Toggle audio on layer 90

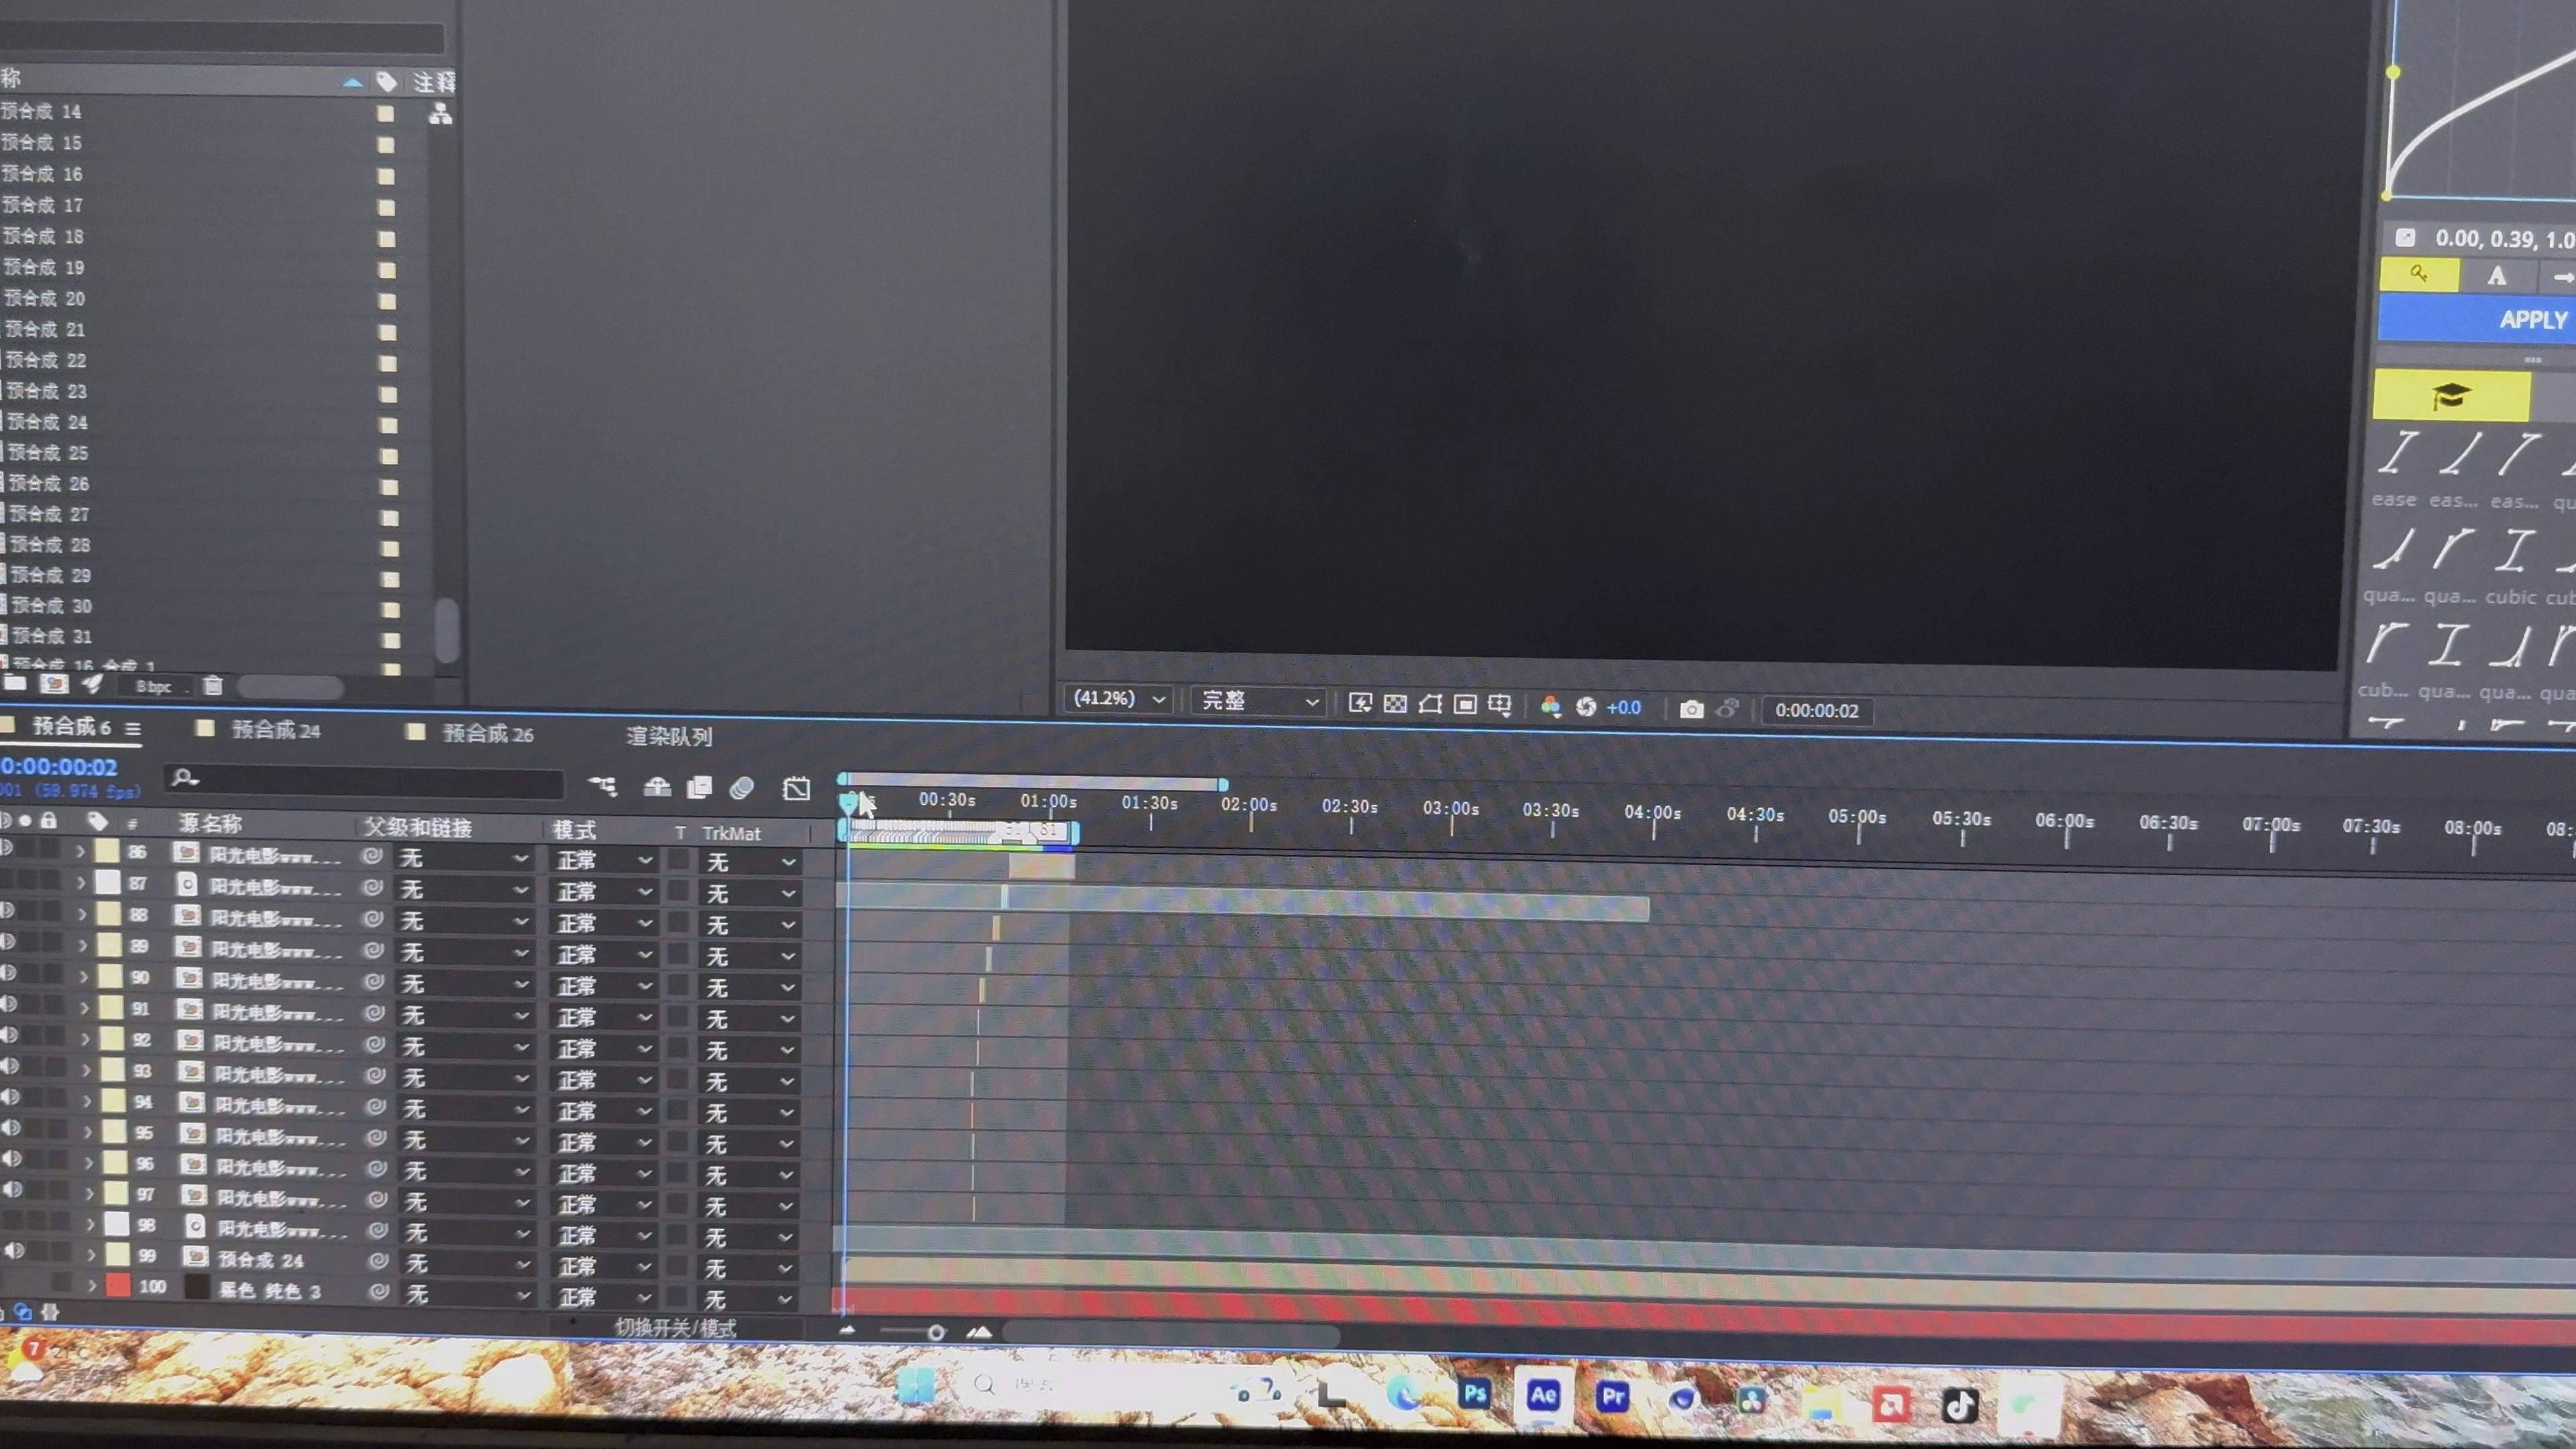(x=9, y=973)
